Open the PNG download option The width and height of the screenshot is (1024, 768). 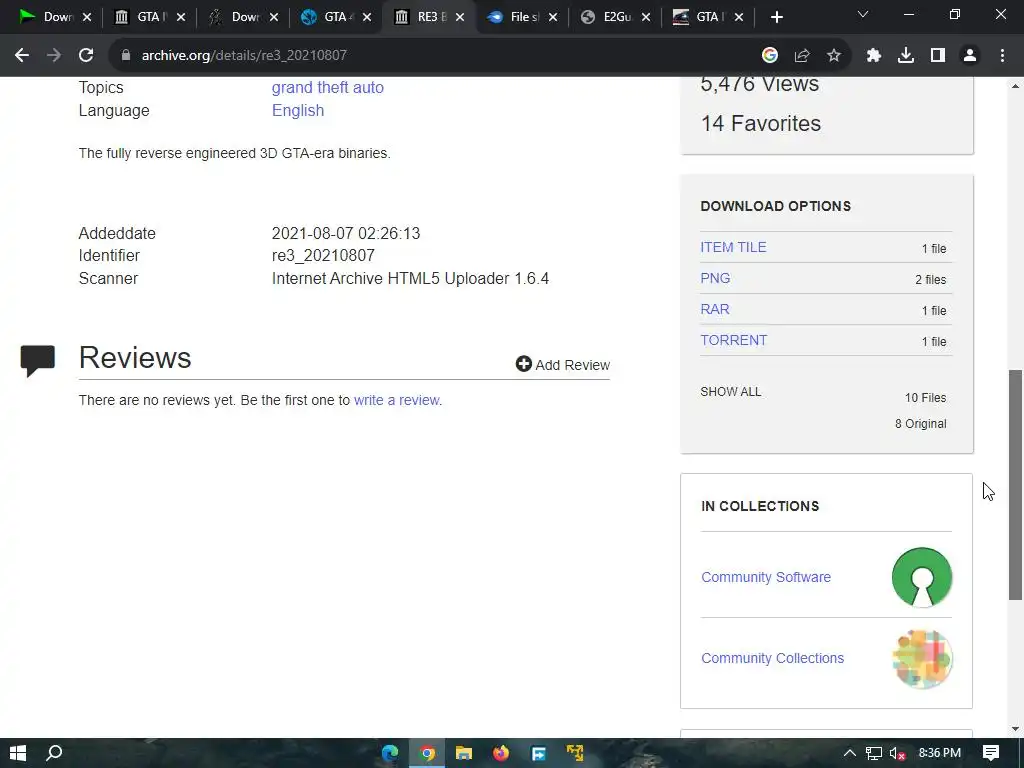tap(715, 278)
